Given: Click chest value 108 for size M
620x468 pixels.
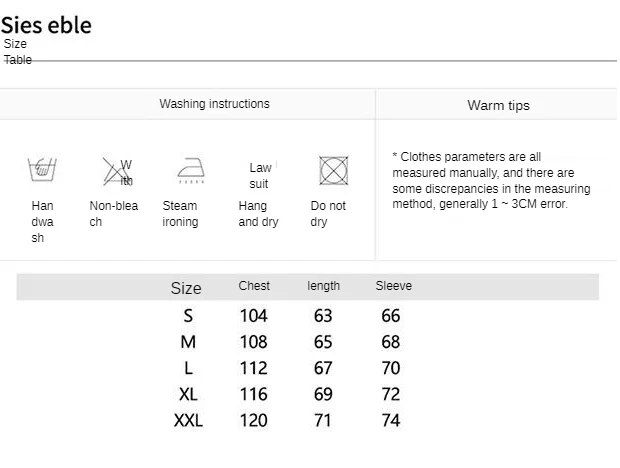Looking at the screenshot, I should [253, 342].
